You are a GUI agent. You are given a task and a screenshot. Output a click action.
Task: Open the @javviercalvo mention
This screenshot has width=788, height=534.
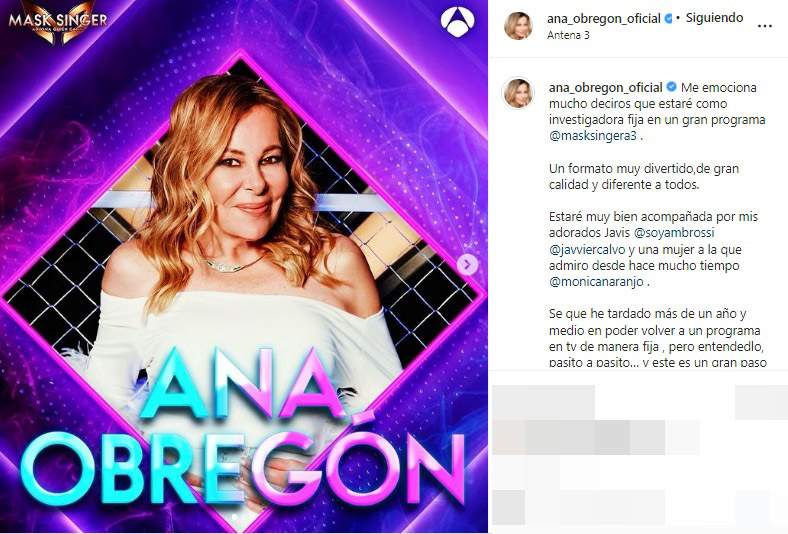(587, 249)
